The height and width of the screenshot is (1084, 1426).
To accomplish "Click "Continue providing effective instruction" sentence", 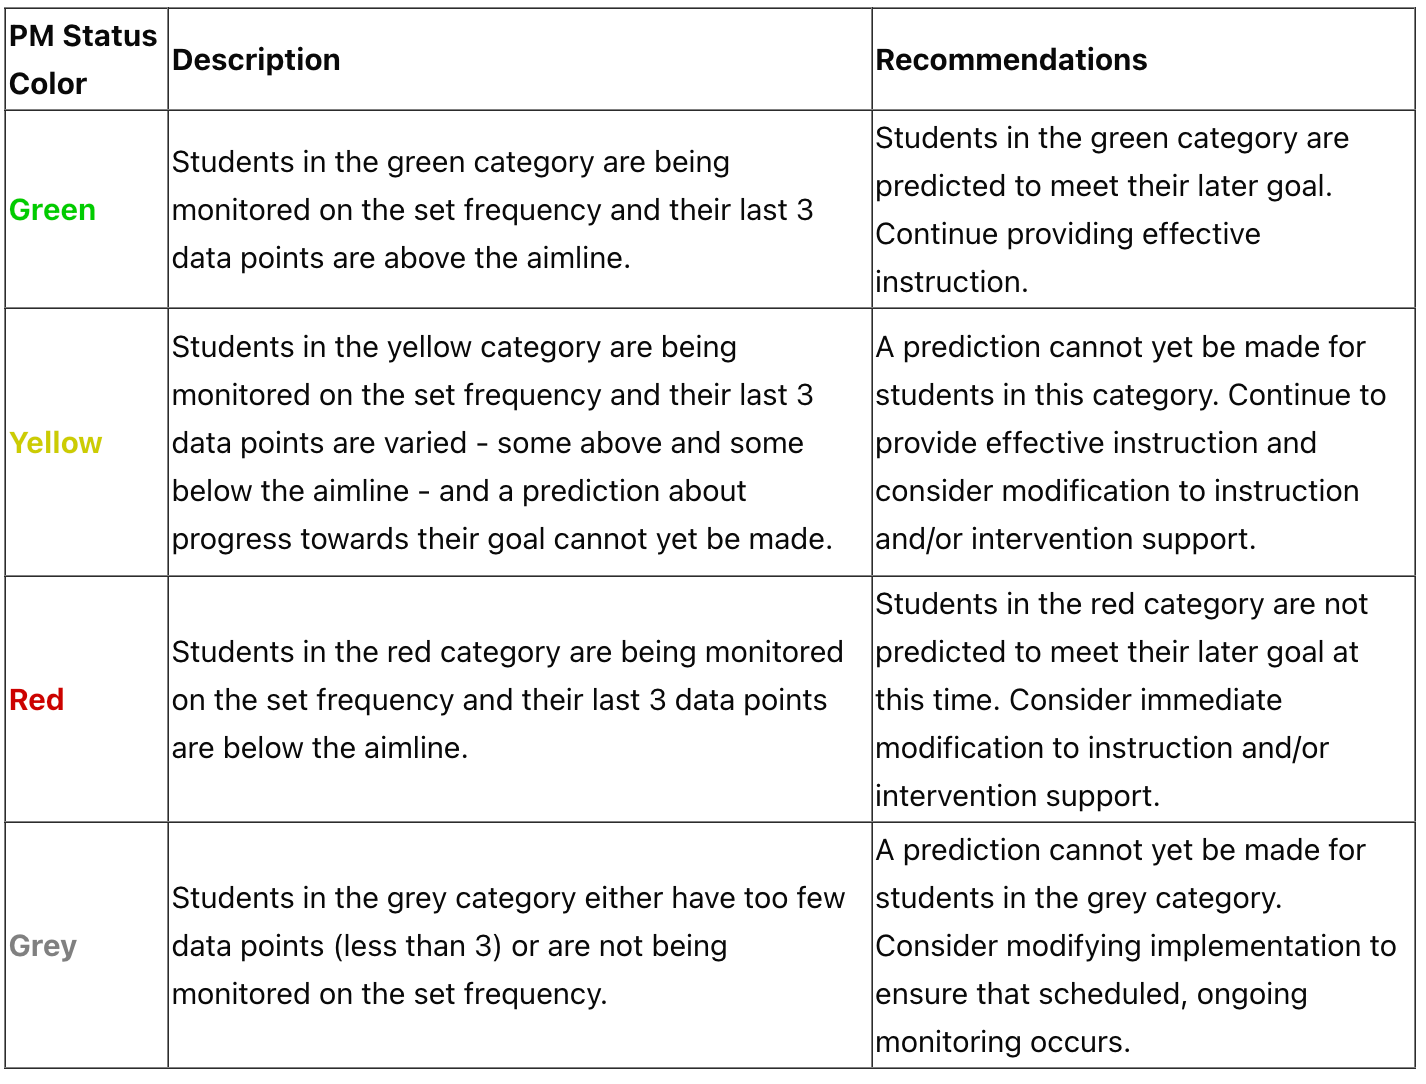I will pyautogui.click(x=1068, y=258).
